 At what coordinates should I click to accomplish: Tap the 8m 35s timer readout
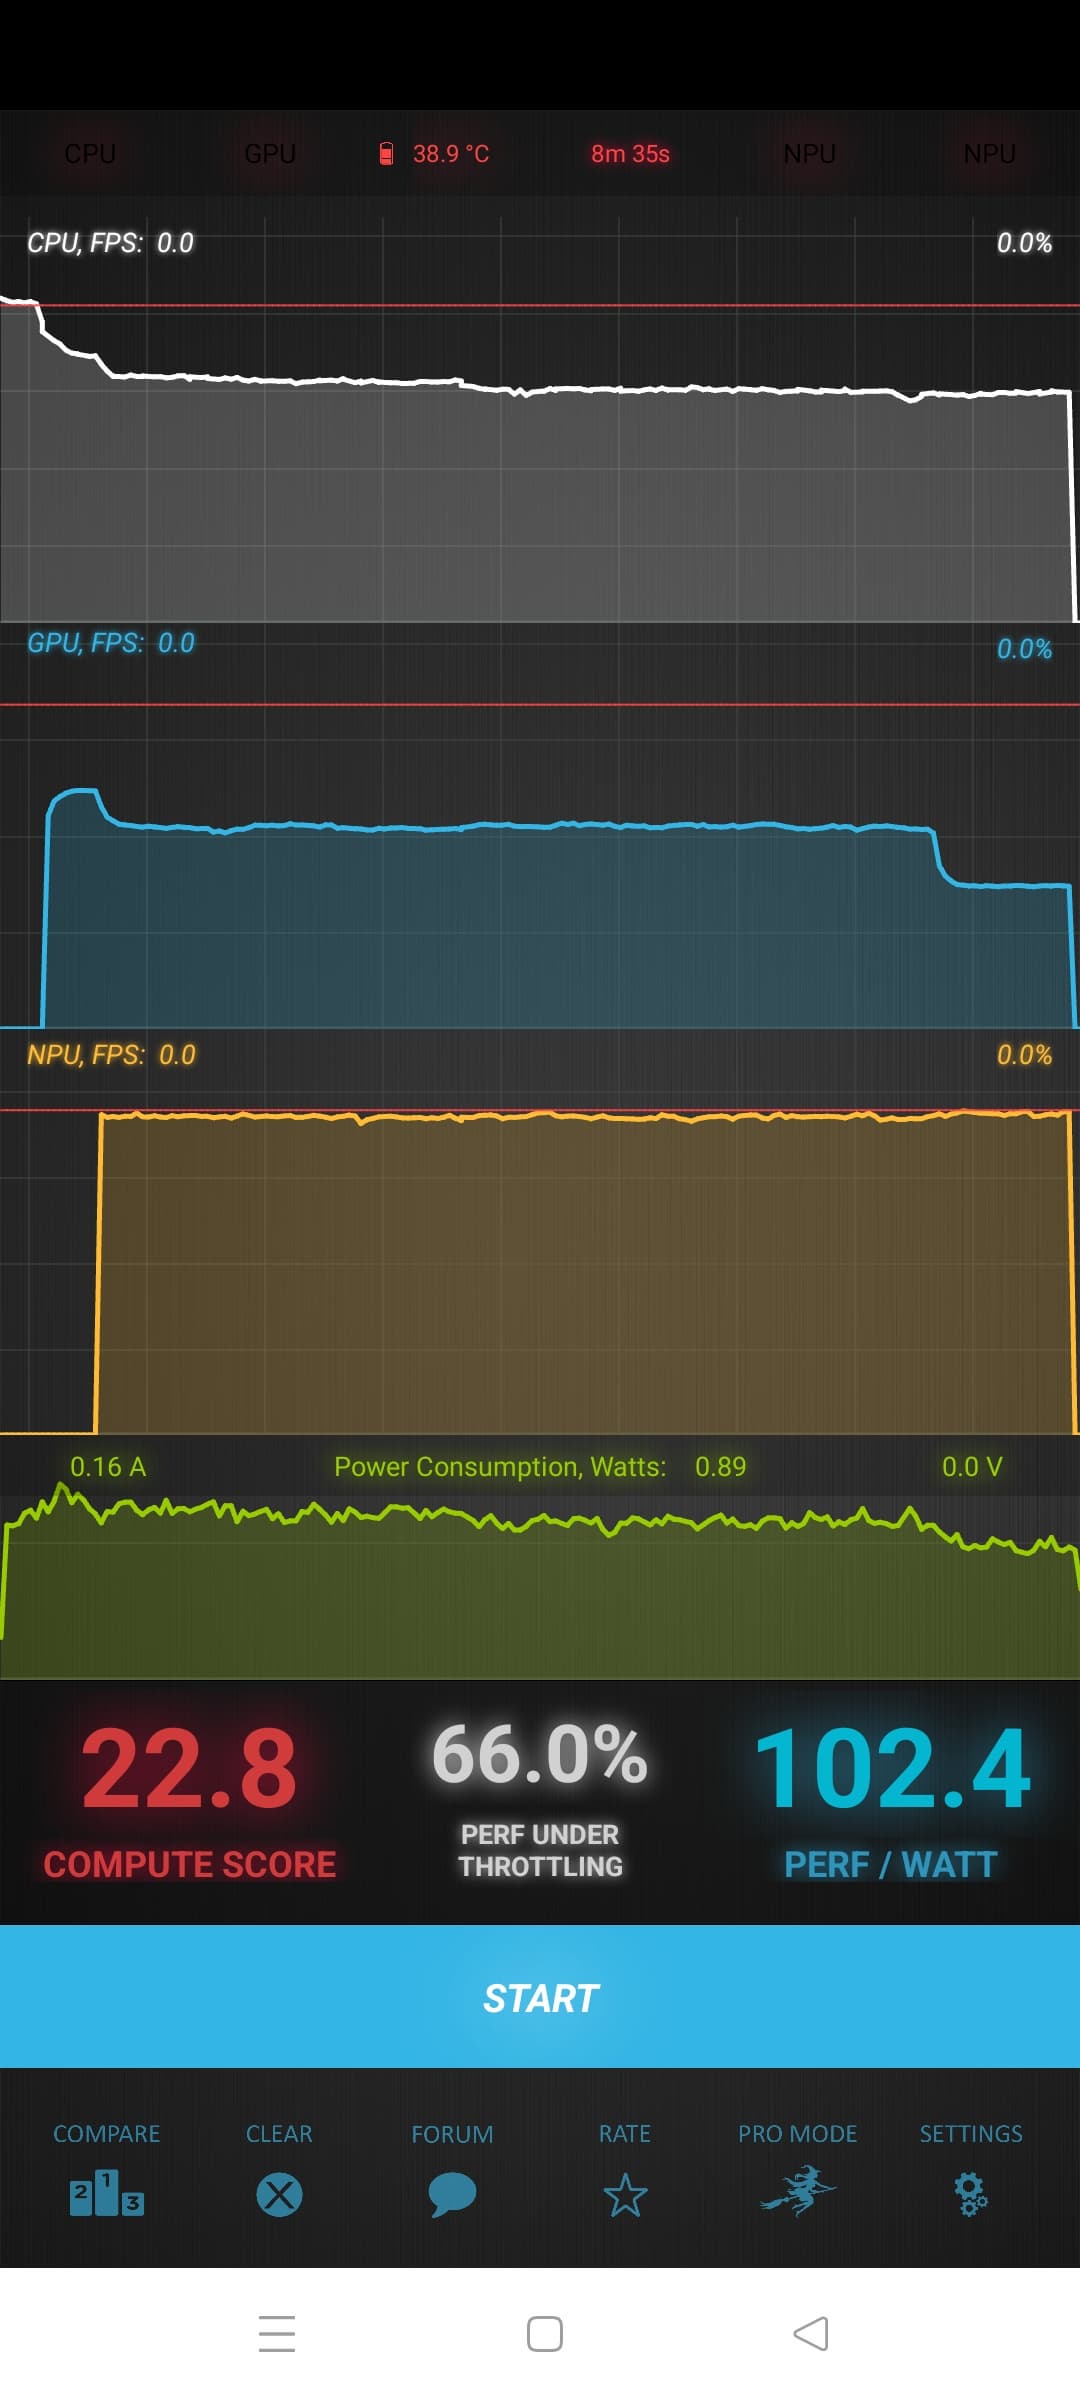630,153
